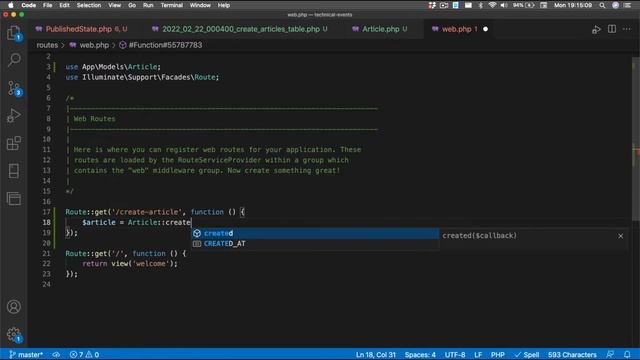
Task: Open the Selection menu
Action: 89,5
